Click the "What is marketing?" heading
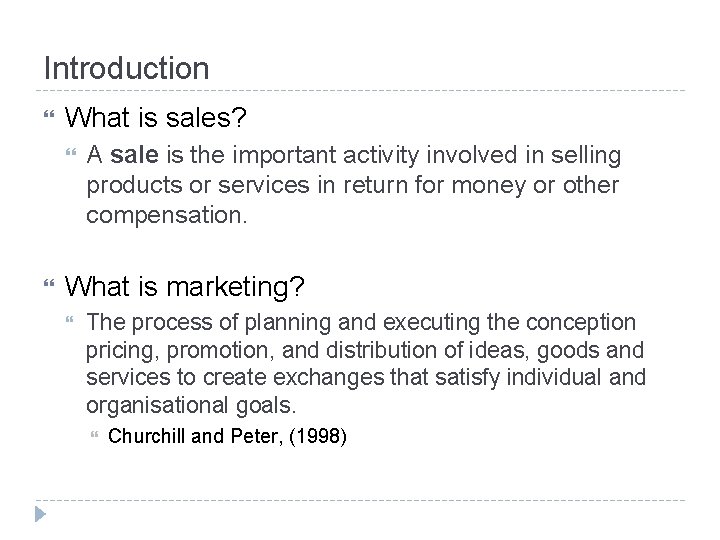 coord(185,288)
